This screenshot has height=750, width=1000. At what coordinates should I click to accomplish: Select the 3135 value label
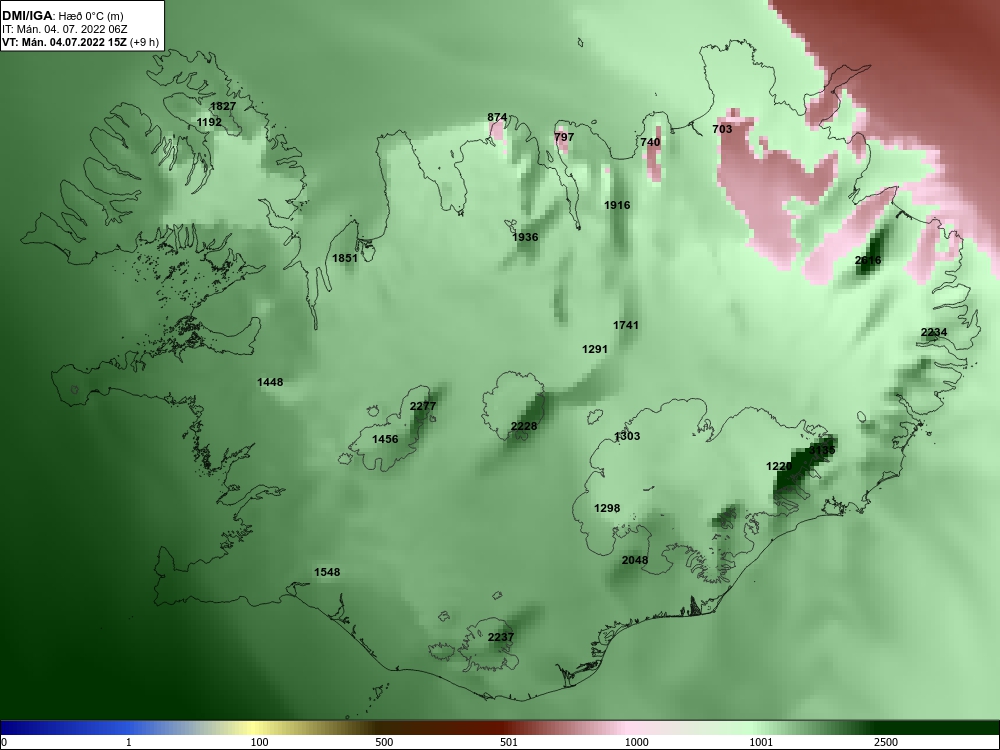pyautogui.click(x=822, y=450)
